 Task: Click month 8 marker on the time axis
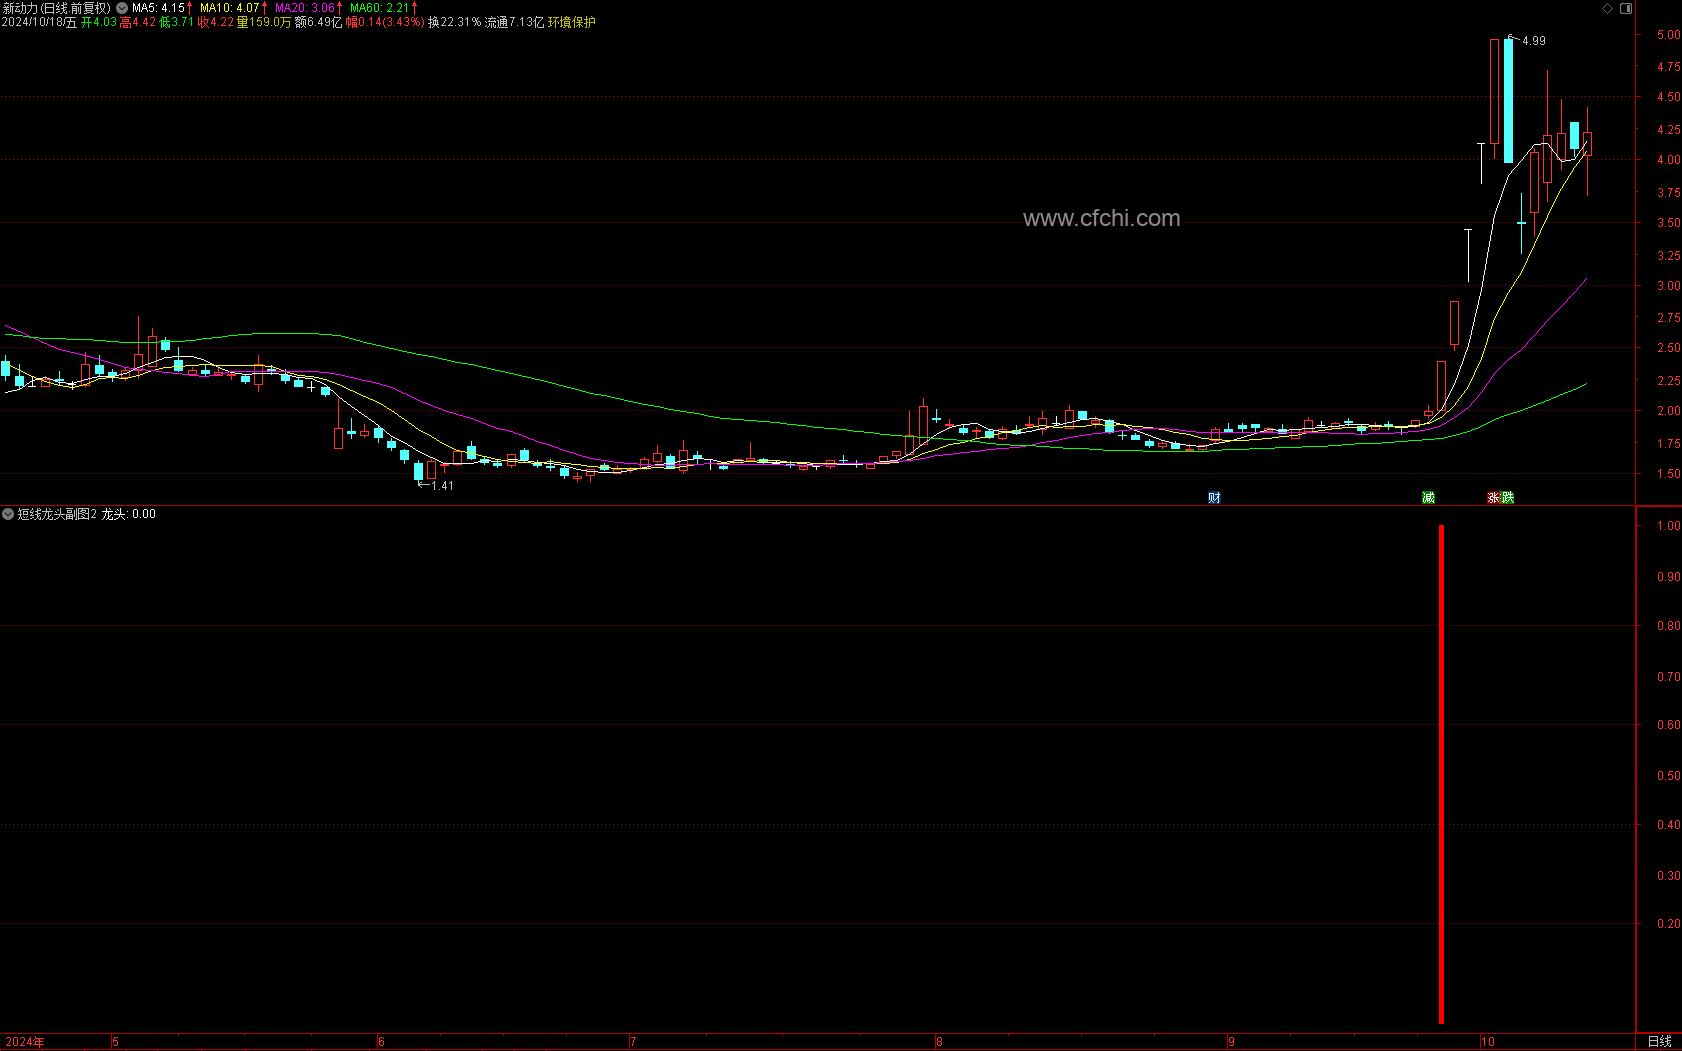tap(939, 1042)
